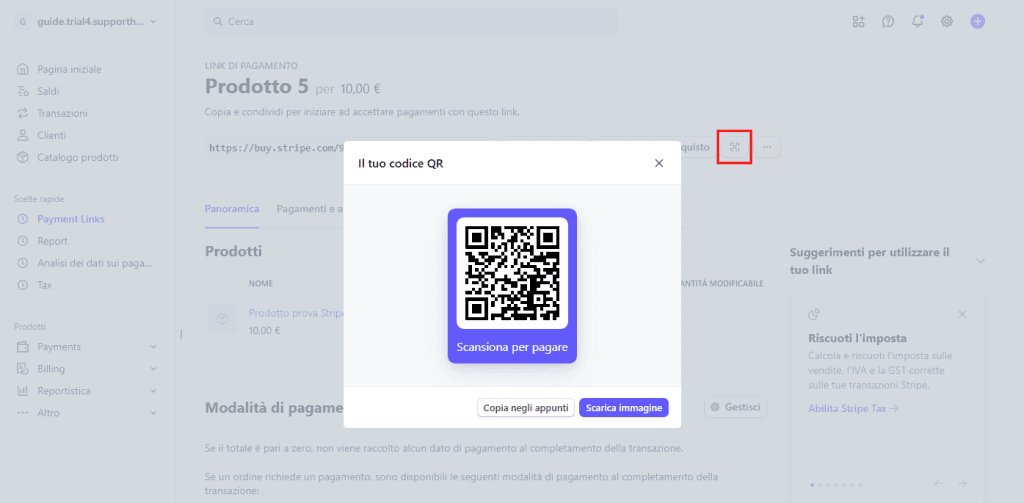Open Saldi in the sidebar
This screenshot has height=503, width=1024.
click(x=48, y=91)
